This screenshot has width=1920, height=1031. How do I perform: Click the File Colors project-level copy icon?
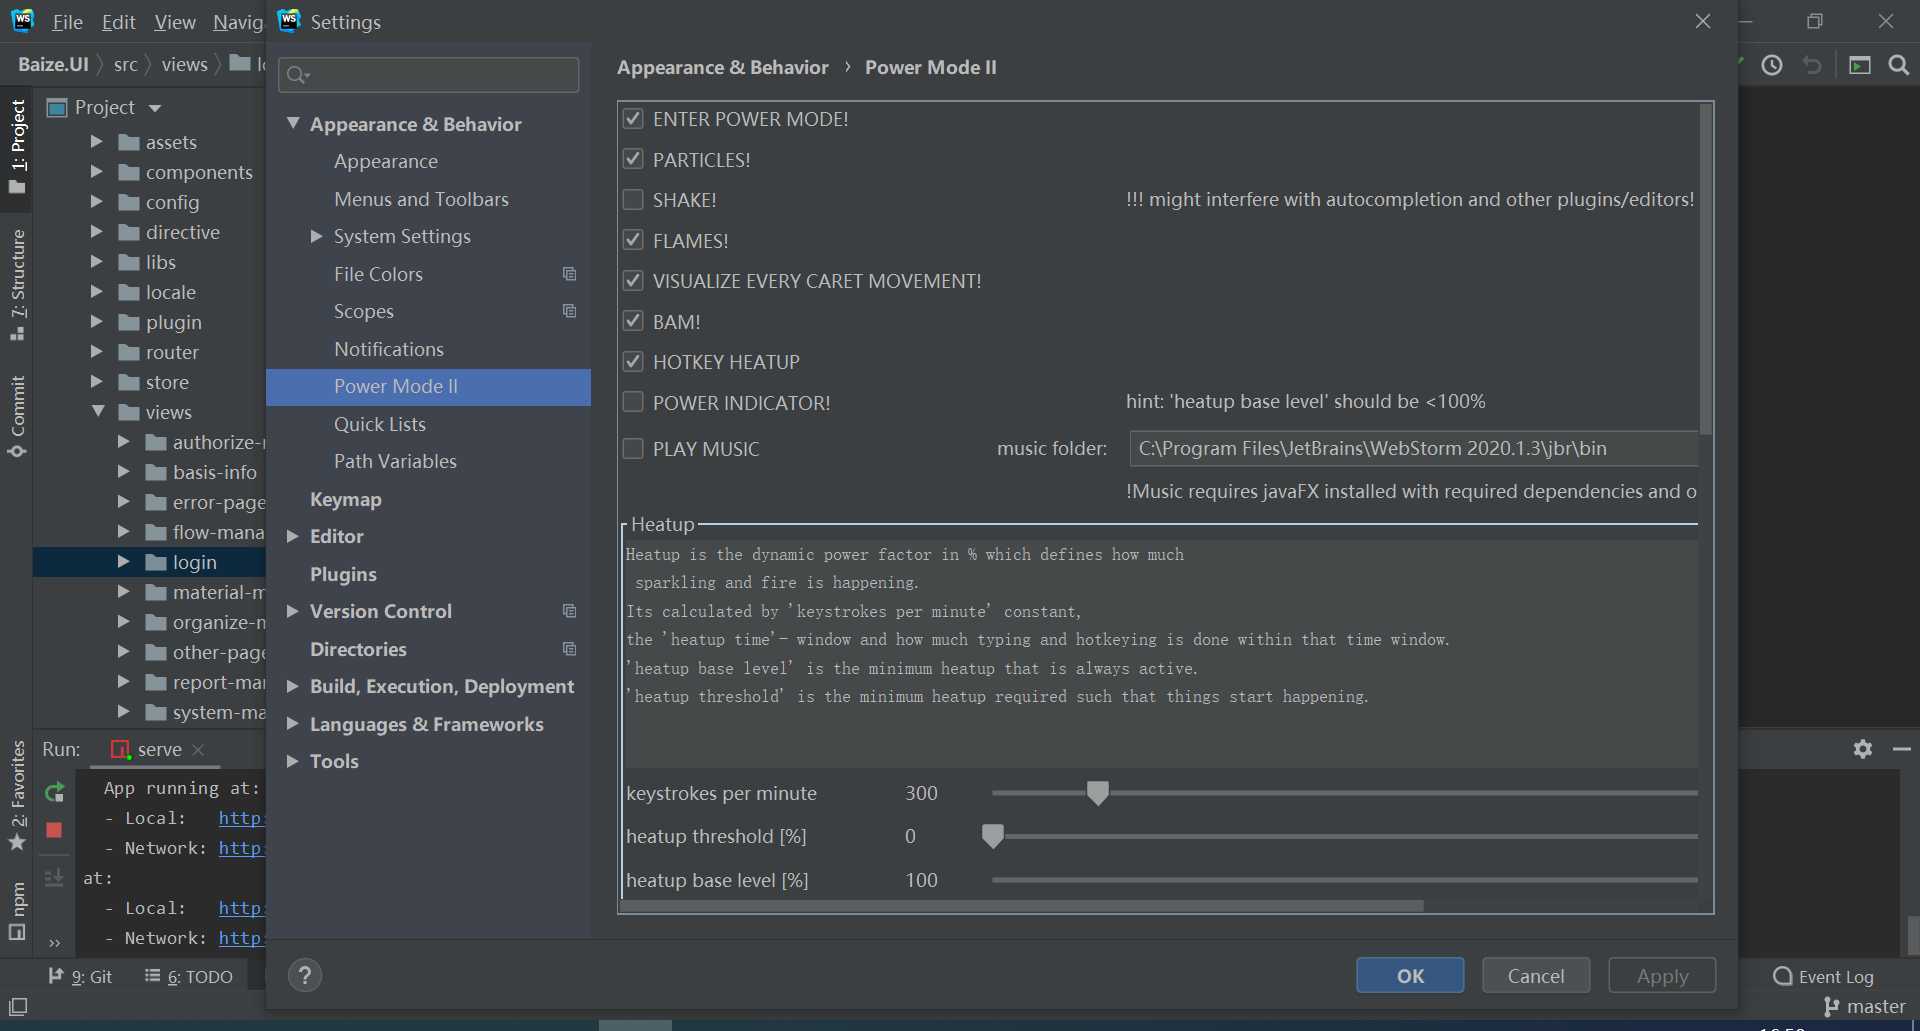pos(569,274)
